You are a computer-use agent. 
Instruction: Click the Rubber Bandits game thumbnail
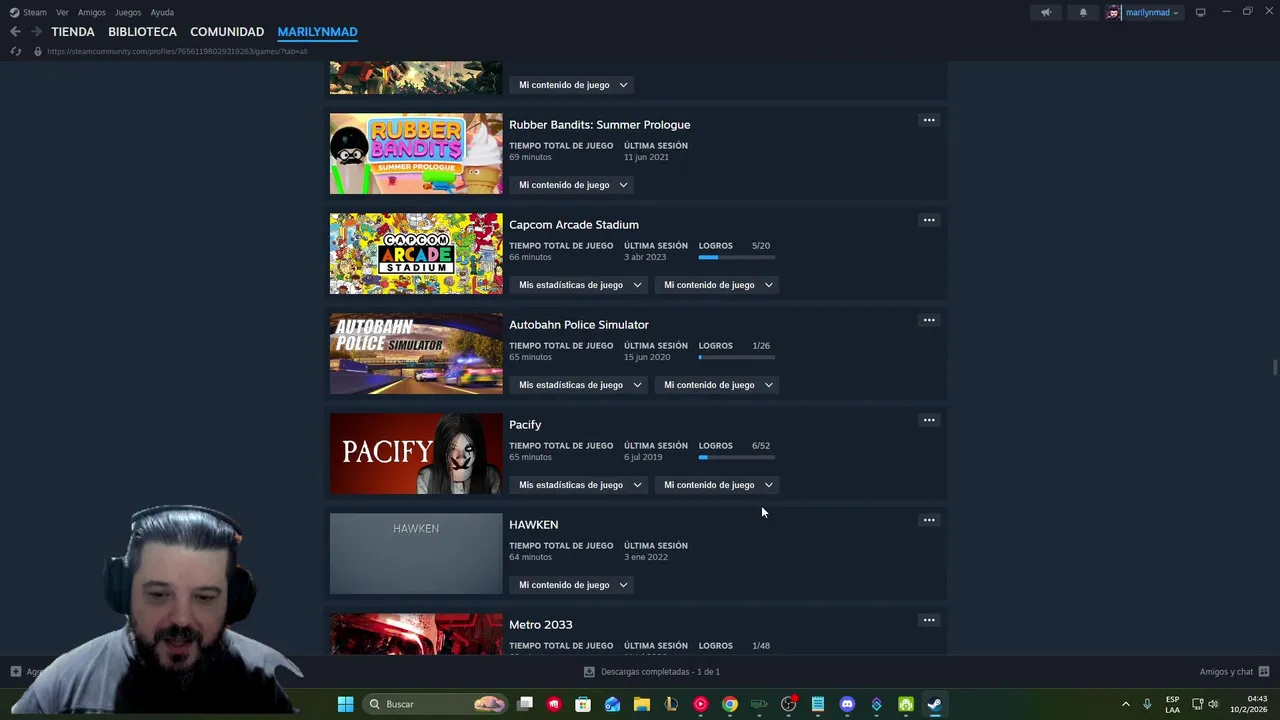coord(416,153)
